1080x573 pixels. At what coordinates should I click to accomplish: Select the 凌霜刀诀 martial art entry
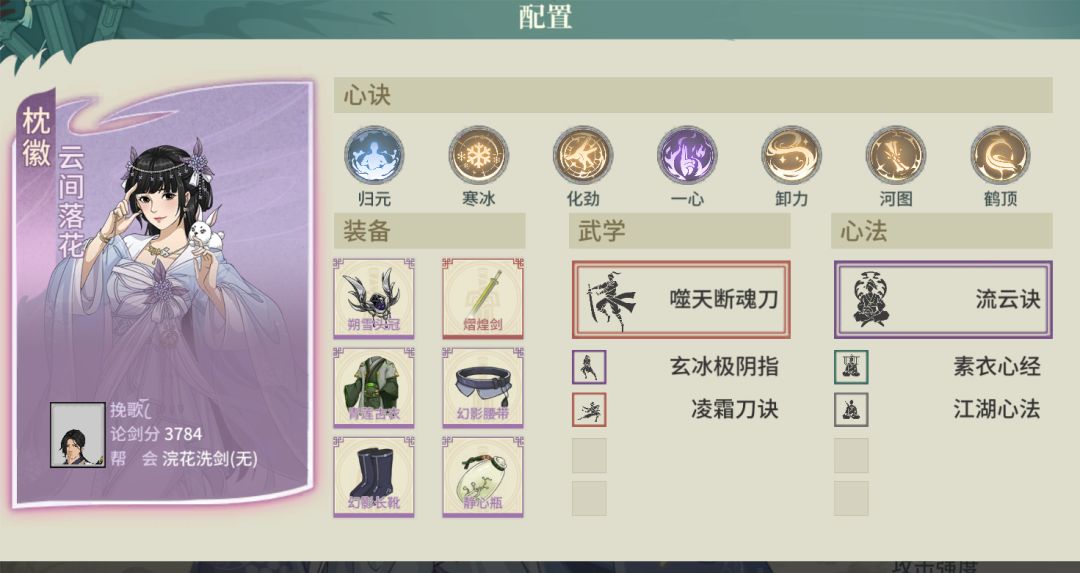[676, 410]
